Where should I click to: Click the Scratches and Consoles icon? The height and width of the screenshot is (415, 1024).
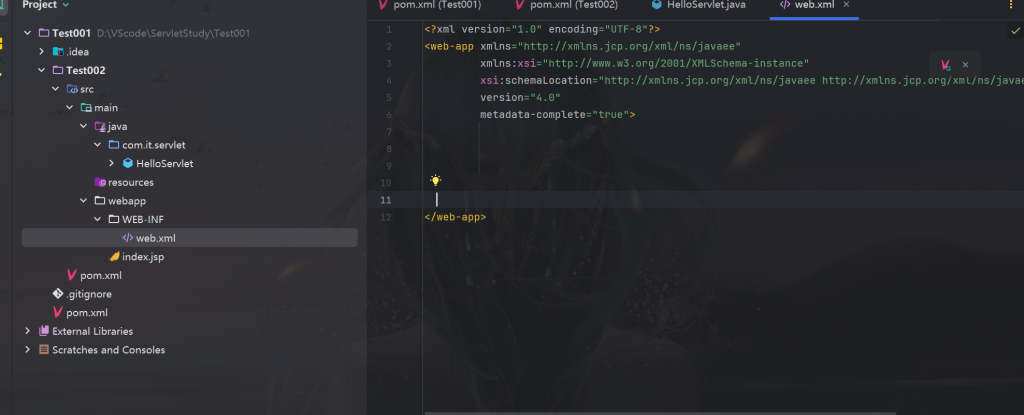click(43, 350)
